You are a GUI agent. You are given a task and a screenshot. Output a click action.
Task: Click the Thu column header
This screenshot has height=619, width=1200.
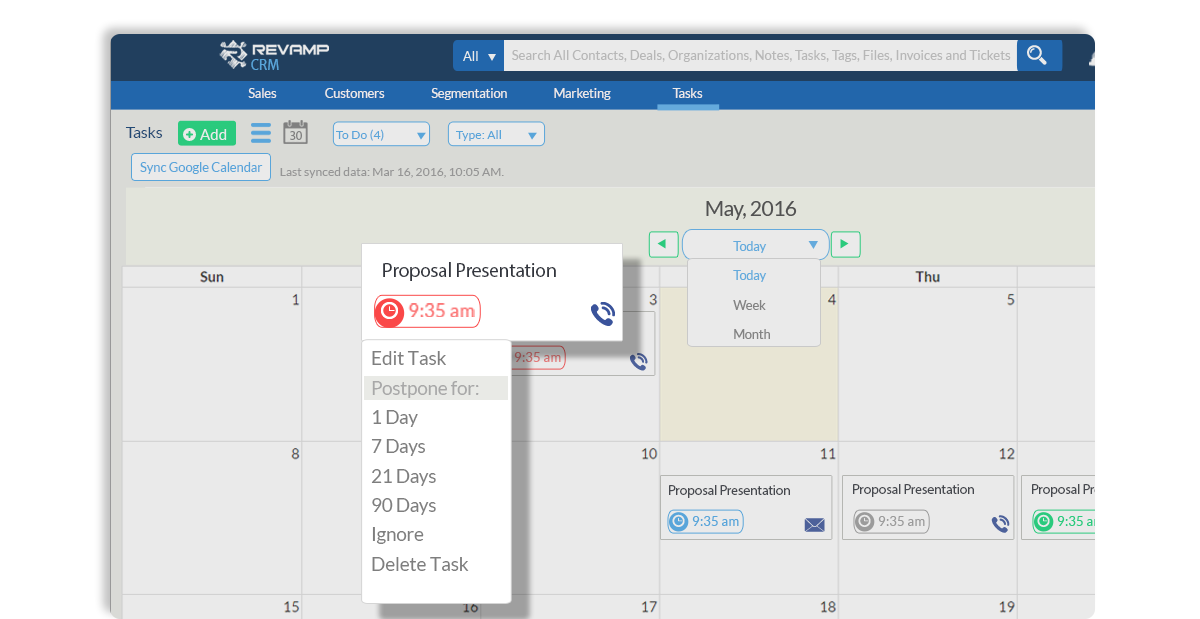coord(928,277)
